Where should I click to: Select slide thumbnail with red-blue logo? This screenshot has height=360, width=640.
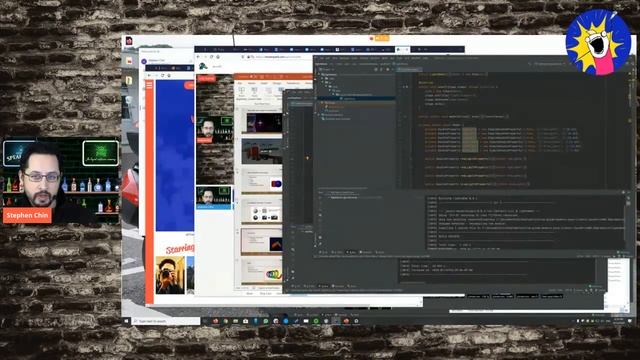tap(262, 181)
